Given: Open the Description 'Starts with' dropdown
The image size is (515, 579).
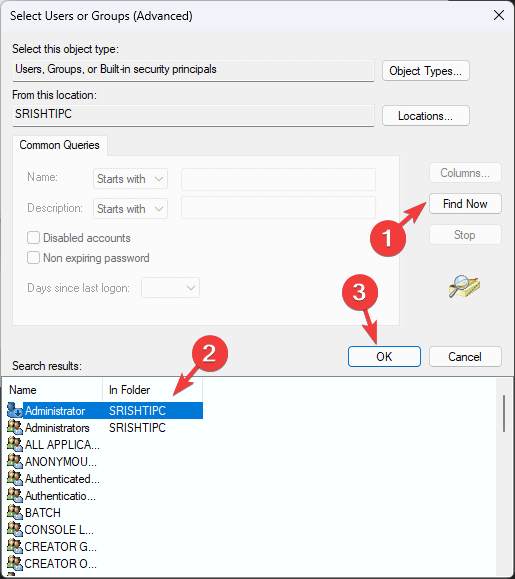Looking at the screenshot, I should pos(130,209).
